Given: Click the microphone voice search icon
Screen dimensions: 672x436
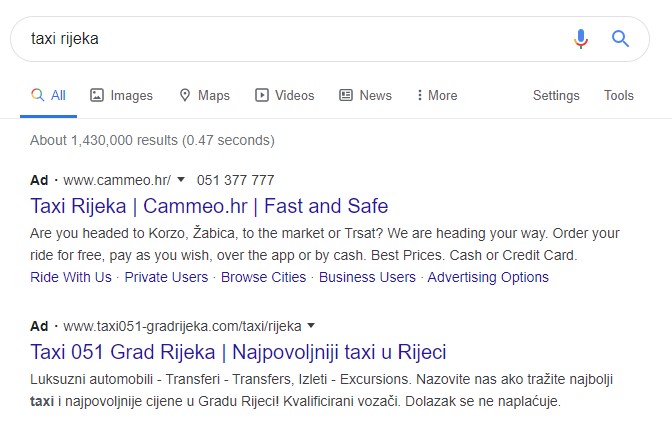Looking at the screenshot, I should point(581,39).
